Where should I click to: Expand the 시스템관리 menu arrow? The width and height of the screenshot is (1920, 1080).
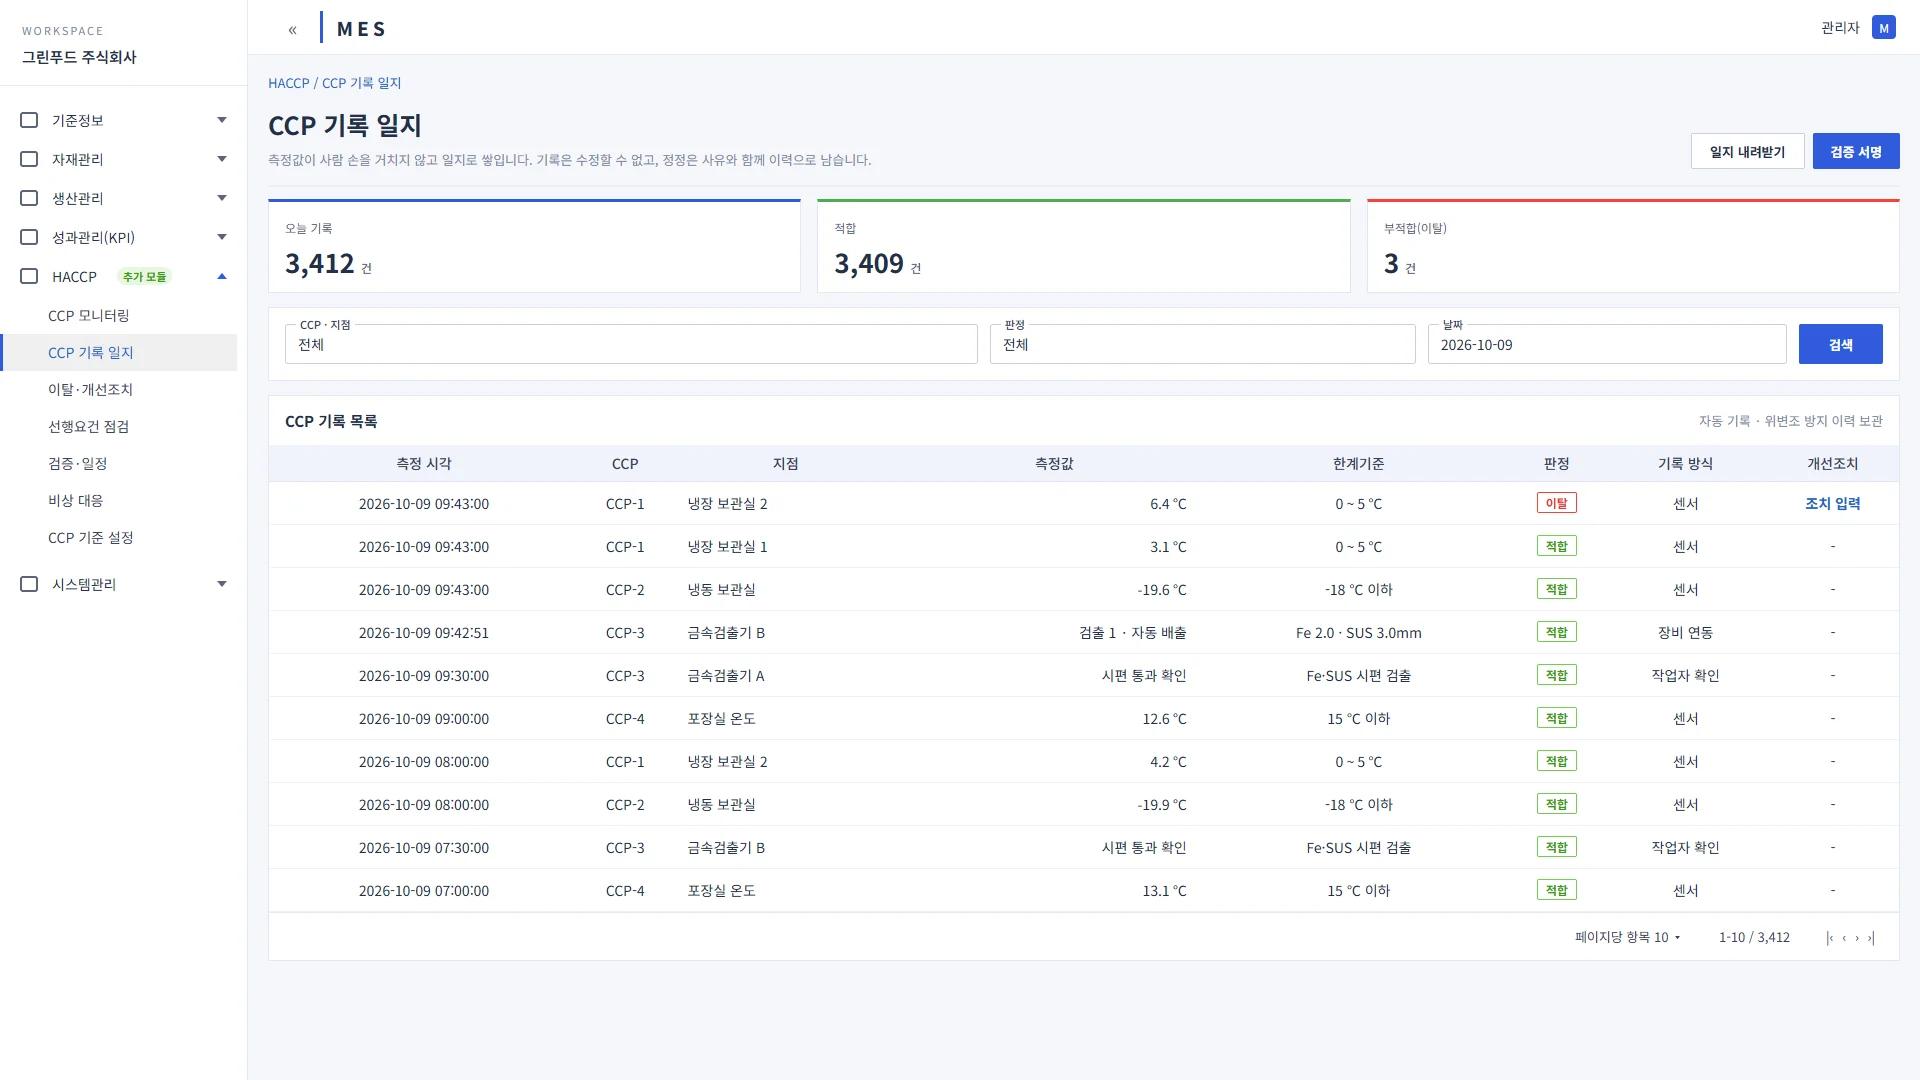(222, 584)
